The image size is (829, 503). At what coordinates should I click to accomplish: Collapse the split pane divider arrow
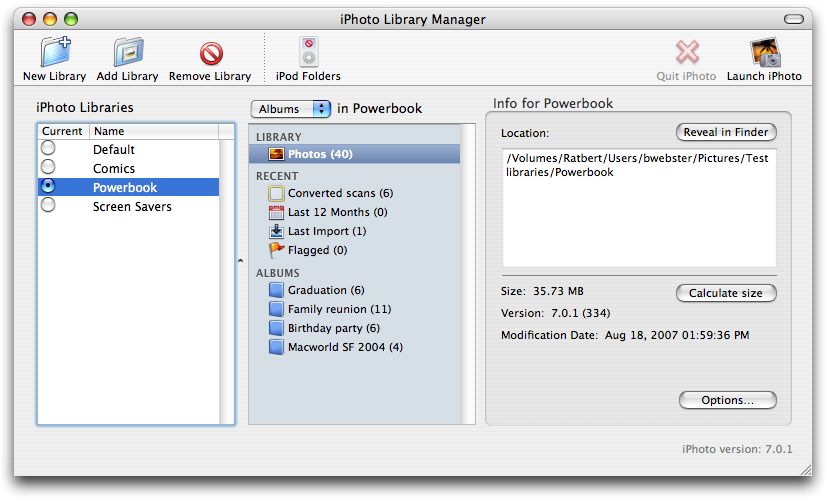240,261
